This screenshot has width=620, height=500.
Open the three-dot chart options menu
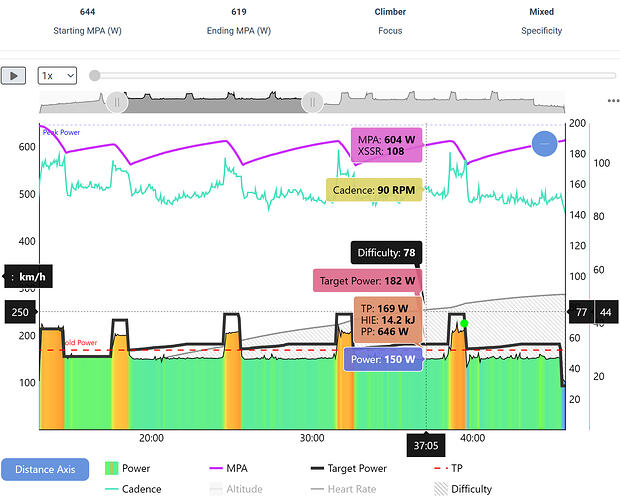612,101
